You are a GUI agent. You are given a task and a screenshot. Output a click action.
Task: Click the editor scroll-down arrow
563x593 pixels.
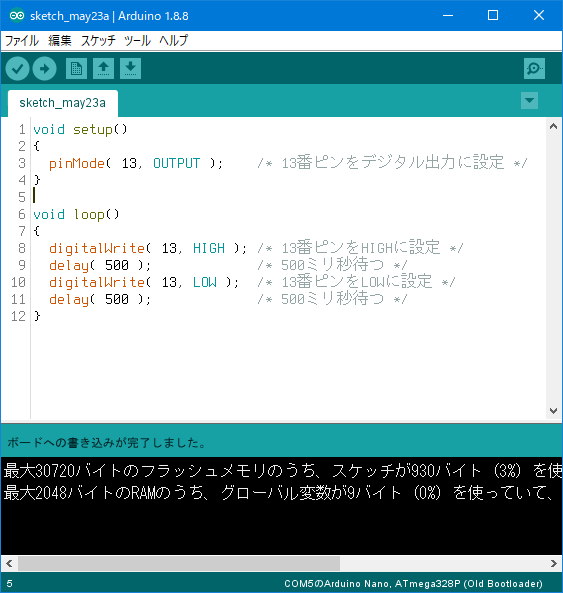pyautogui.click(x=554, y=411)
